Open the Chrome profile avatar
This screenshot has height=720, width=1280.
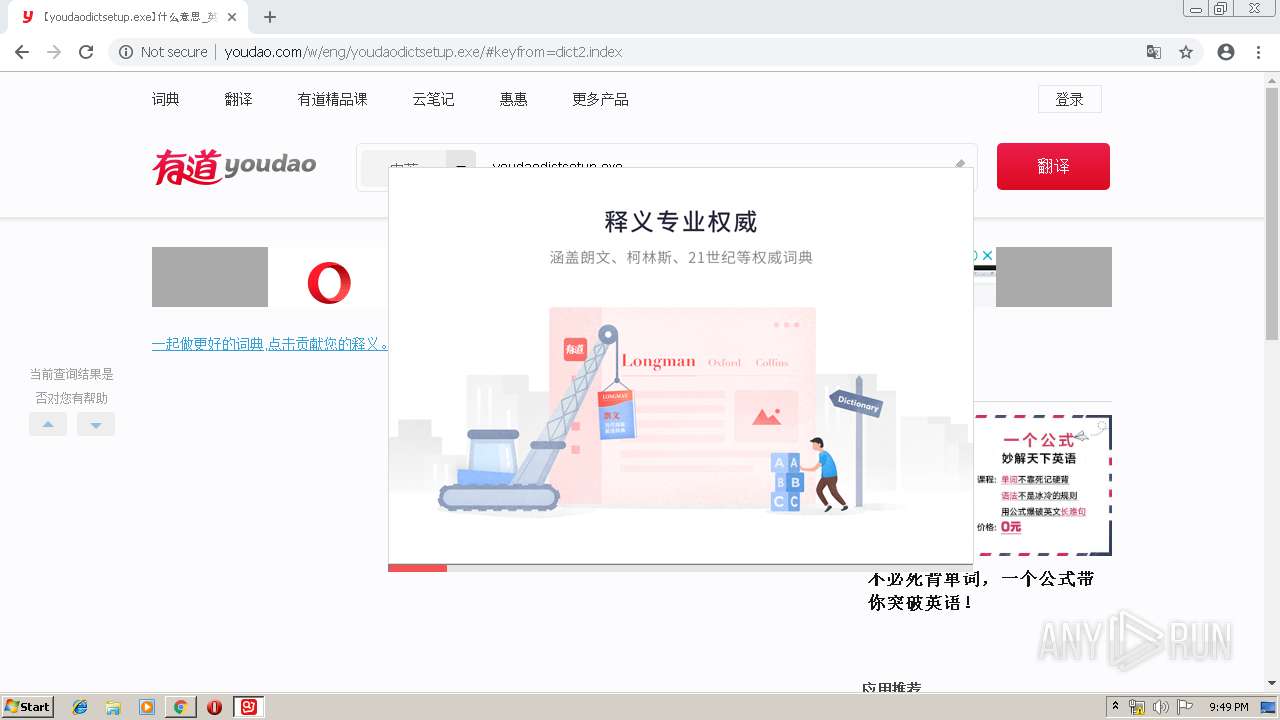click(1226, 52)
